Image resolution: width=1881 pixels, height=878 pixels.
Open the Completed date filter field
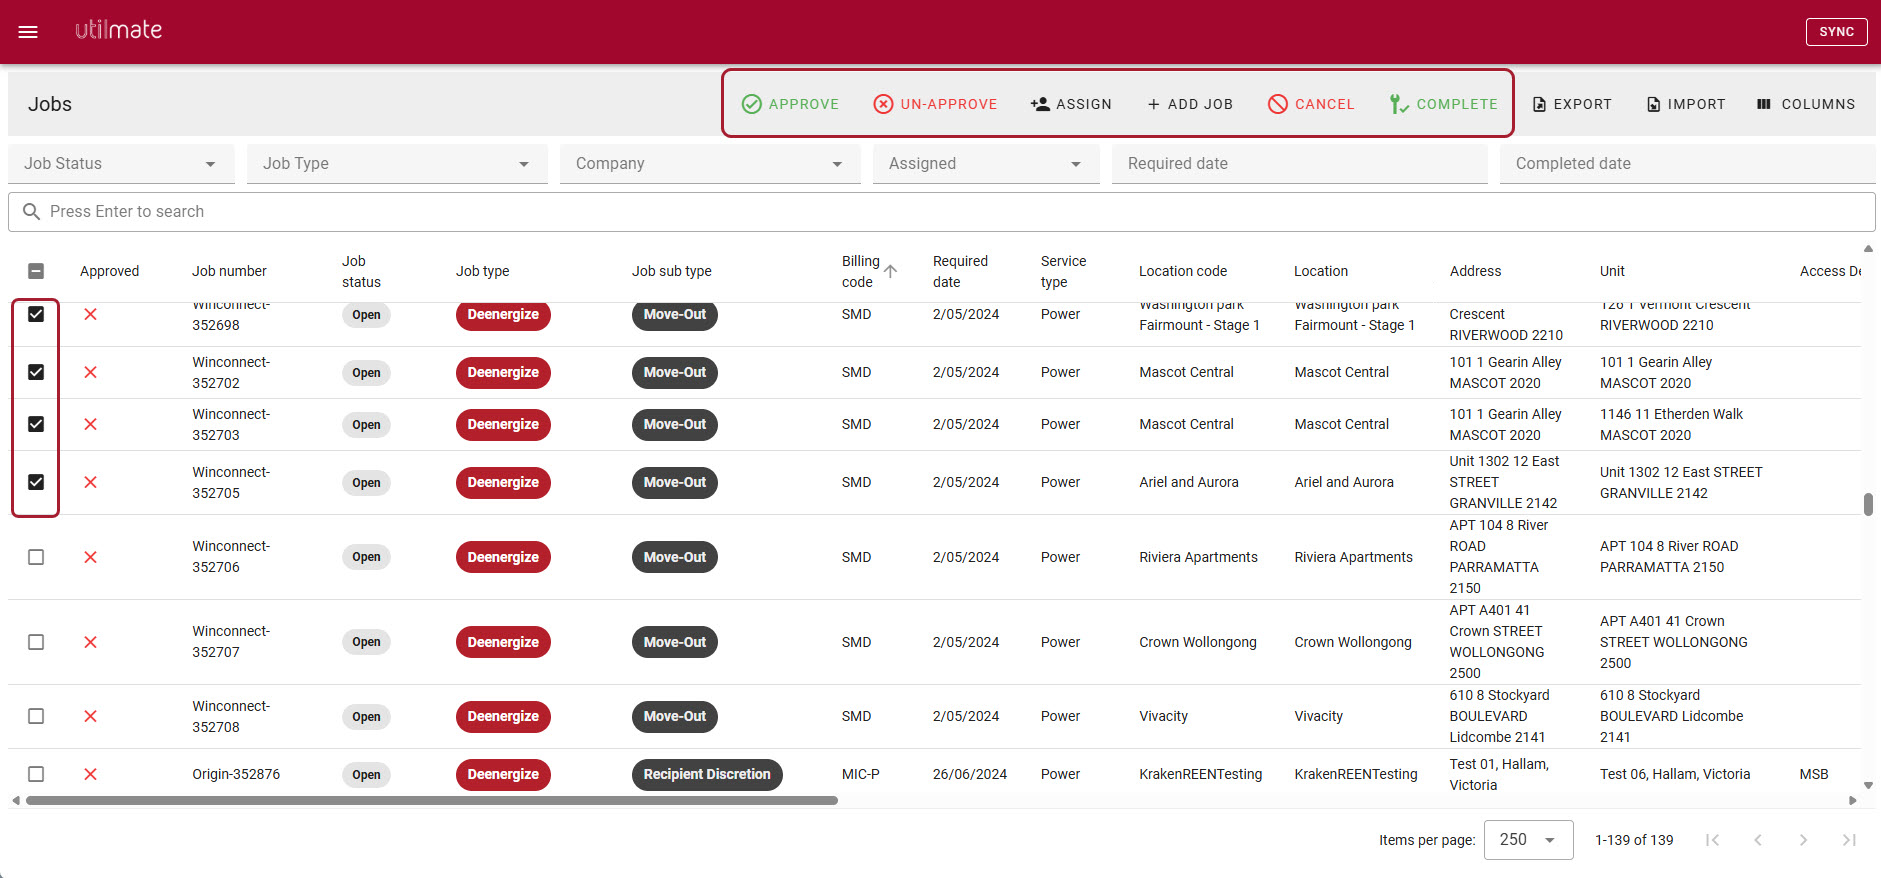[x=1687, y=164]
